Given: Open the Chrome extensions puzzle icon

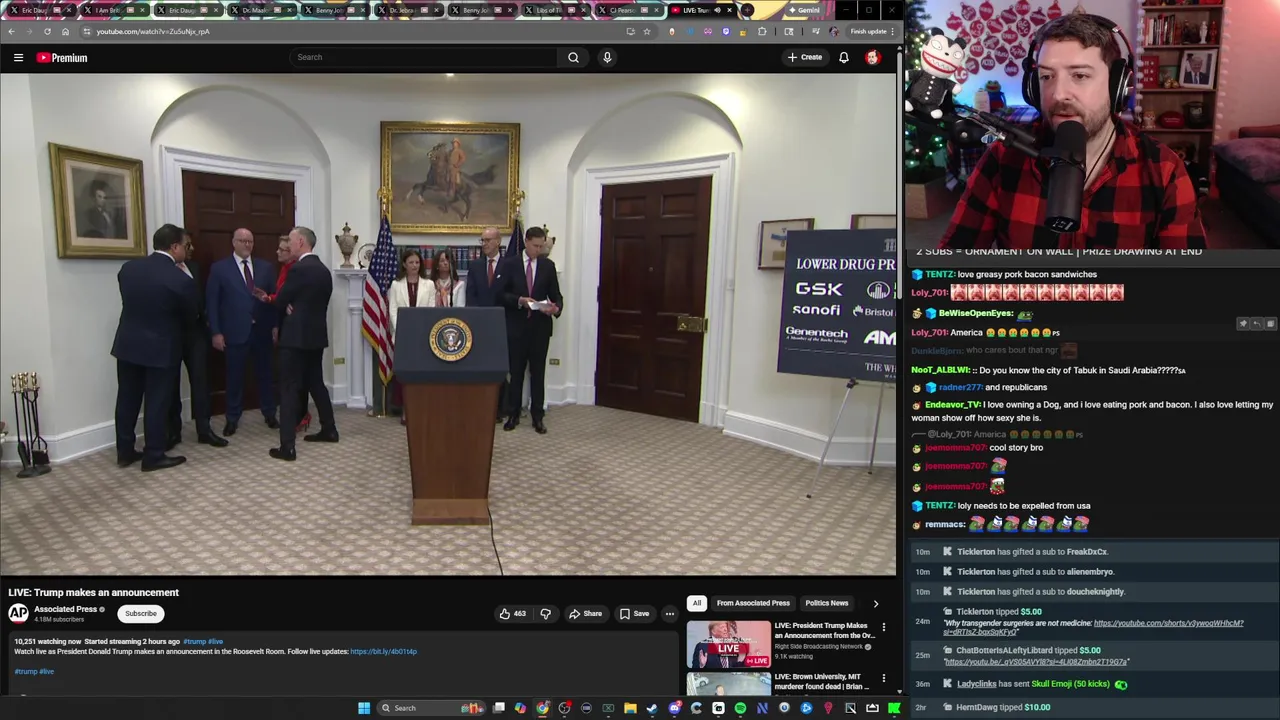Looking at the screenshot, I should coord(762,31).
